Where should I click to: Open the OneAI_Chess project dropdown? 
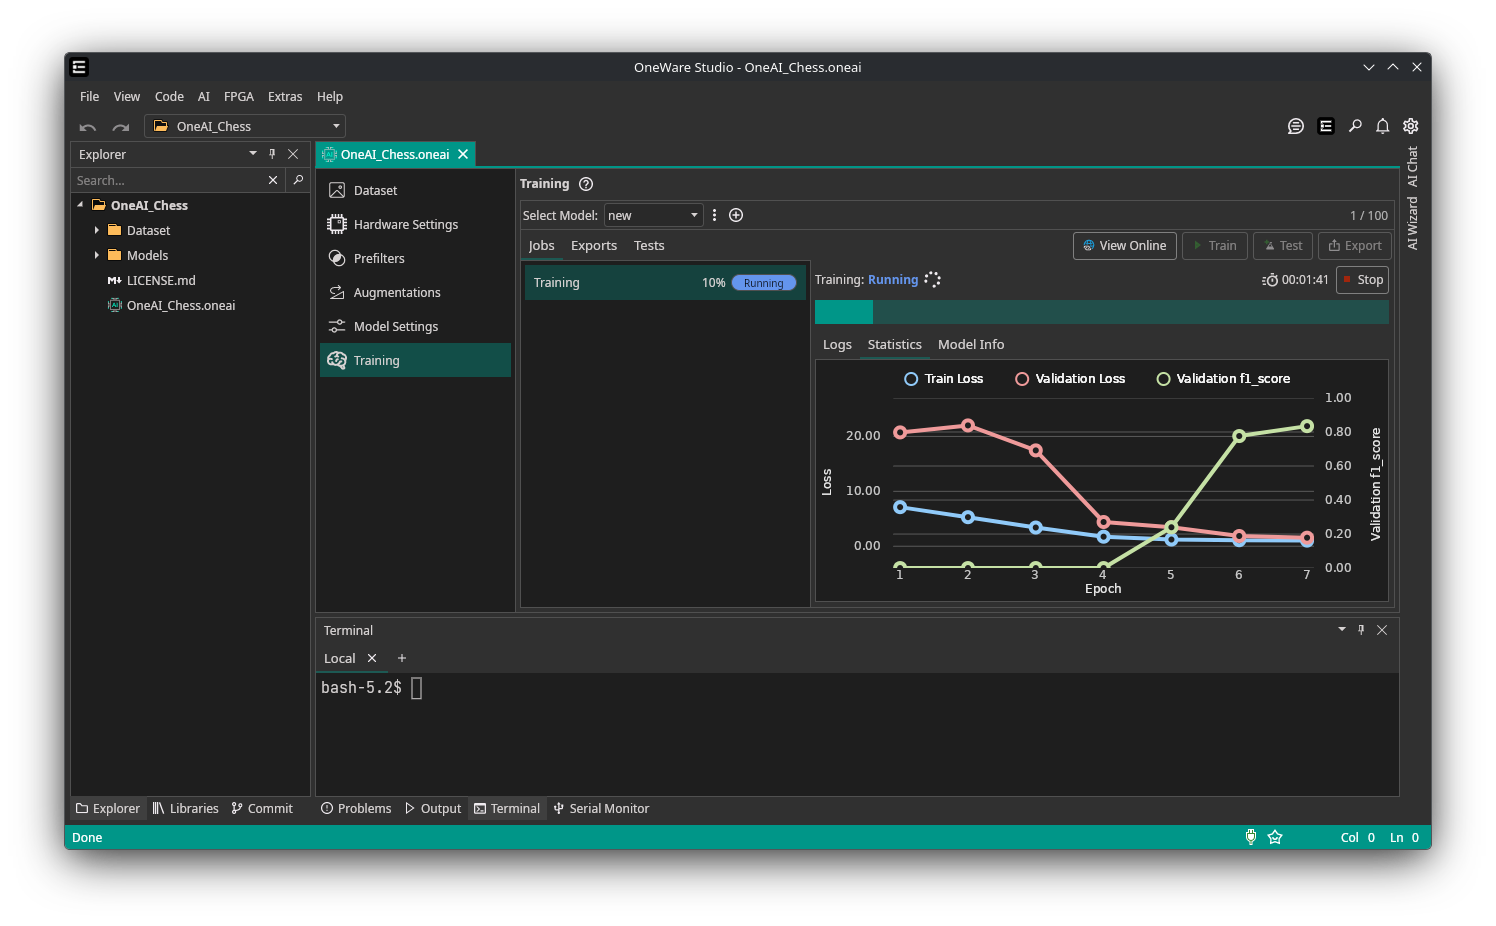tap(245, 127)
